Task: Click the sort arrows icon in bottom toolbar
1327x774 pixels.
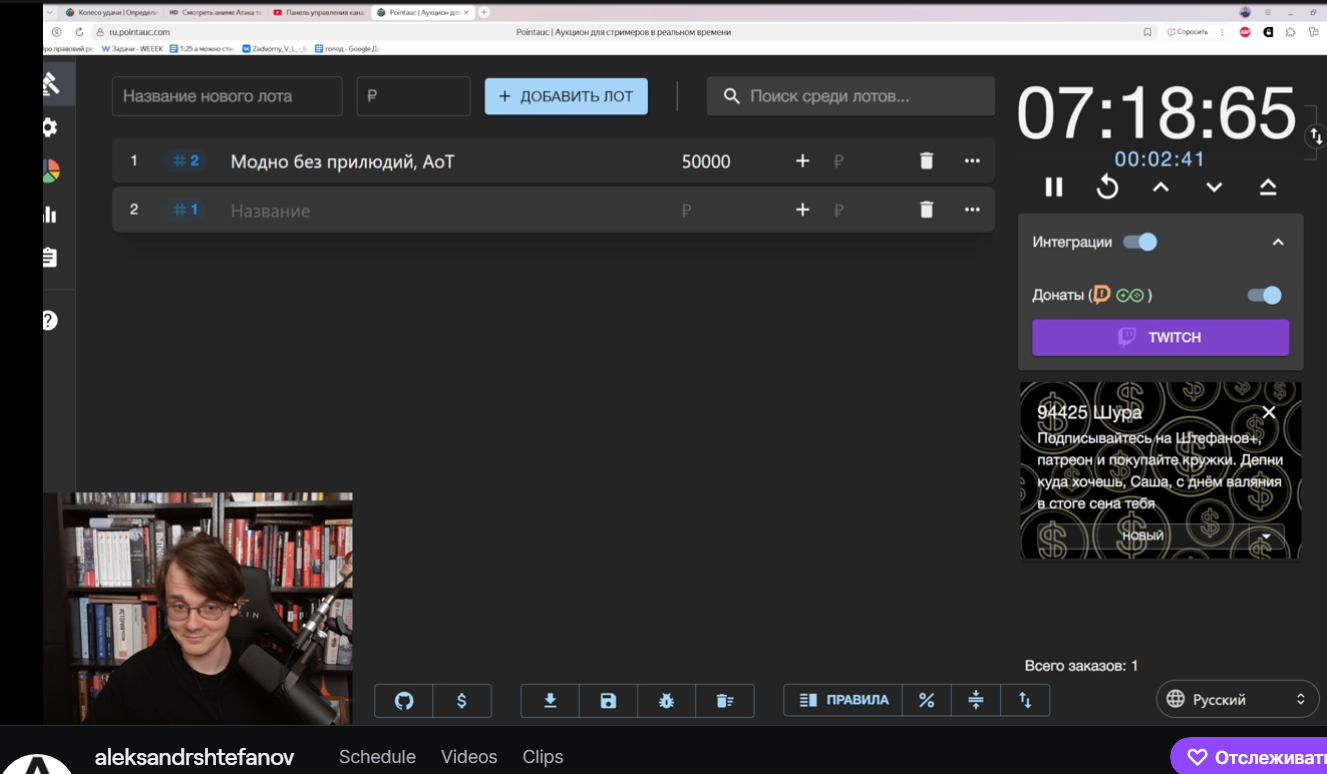Action: click(1025, 701)
